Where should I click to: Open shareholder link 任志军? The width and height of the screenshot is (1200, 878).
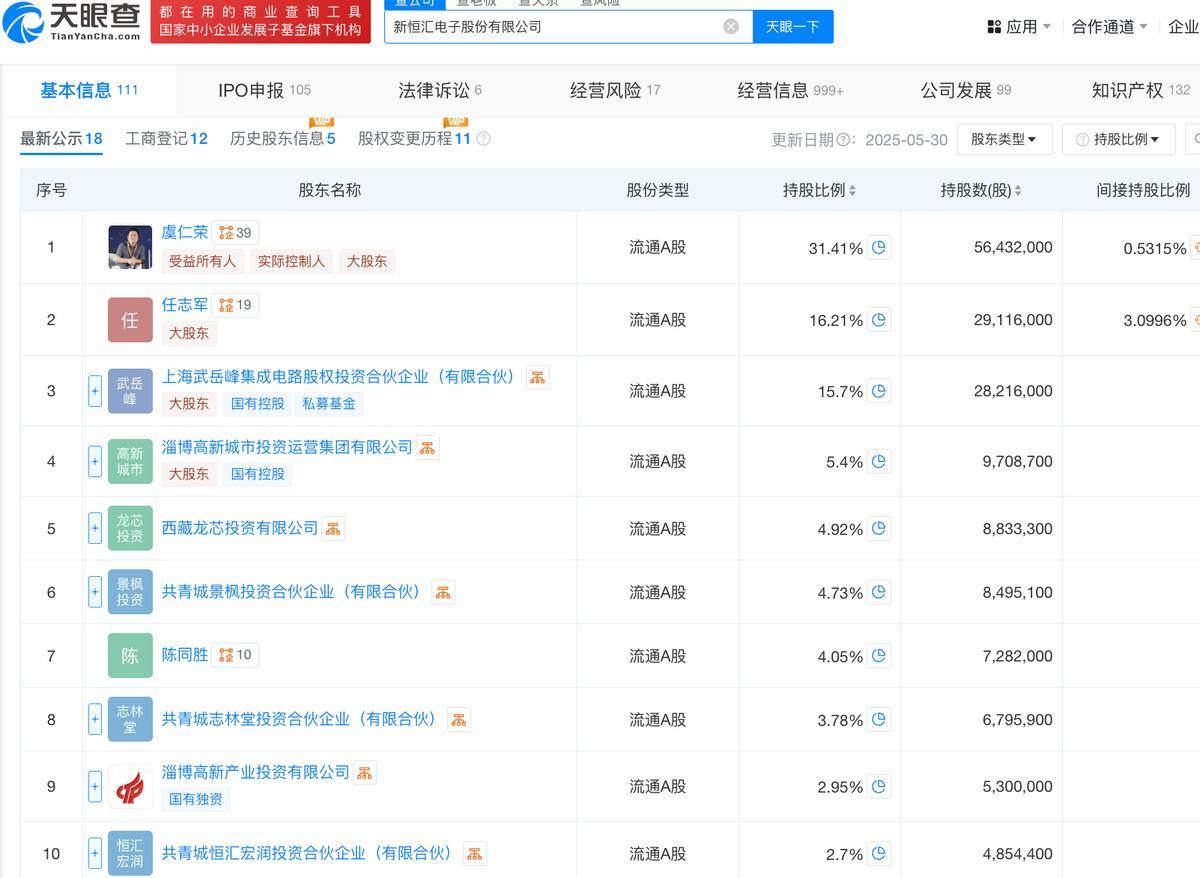point(185,304)
